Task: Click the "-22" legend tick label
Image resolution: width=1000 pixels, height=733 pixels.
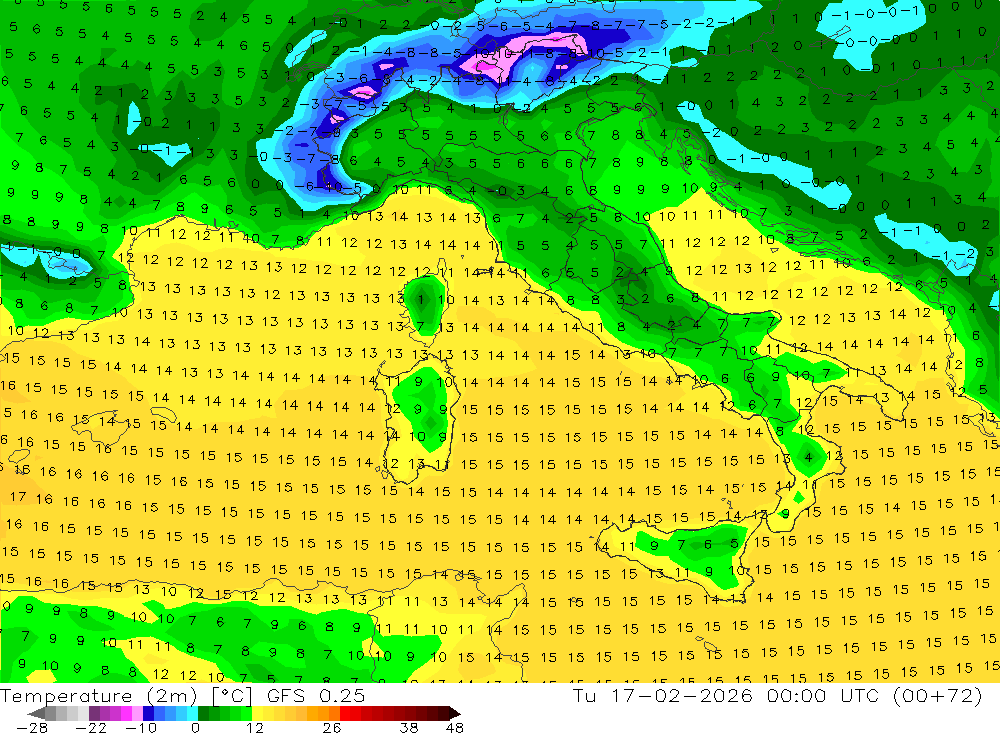Action: click(x=91, y=728)
